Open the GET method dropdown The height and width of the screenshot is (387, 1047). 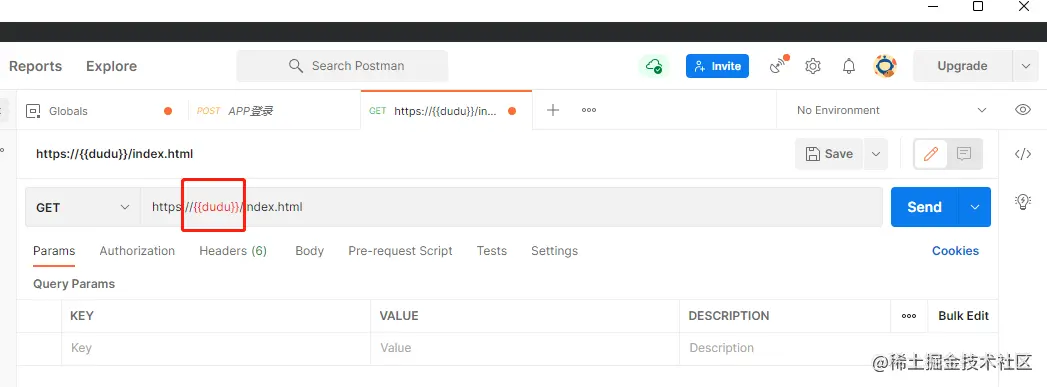point(83,208)
